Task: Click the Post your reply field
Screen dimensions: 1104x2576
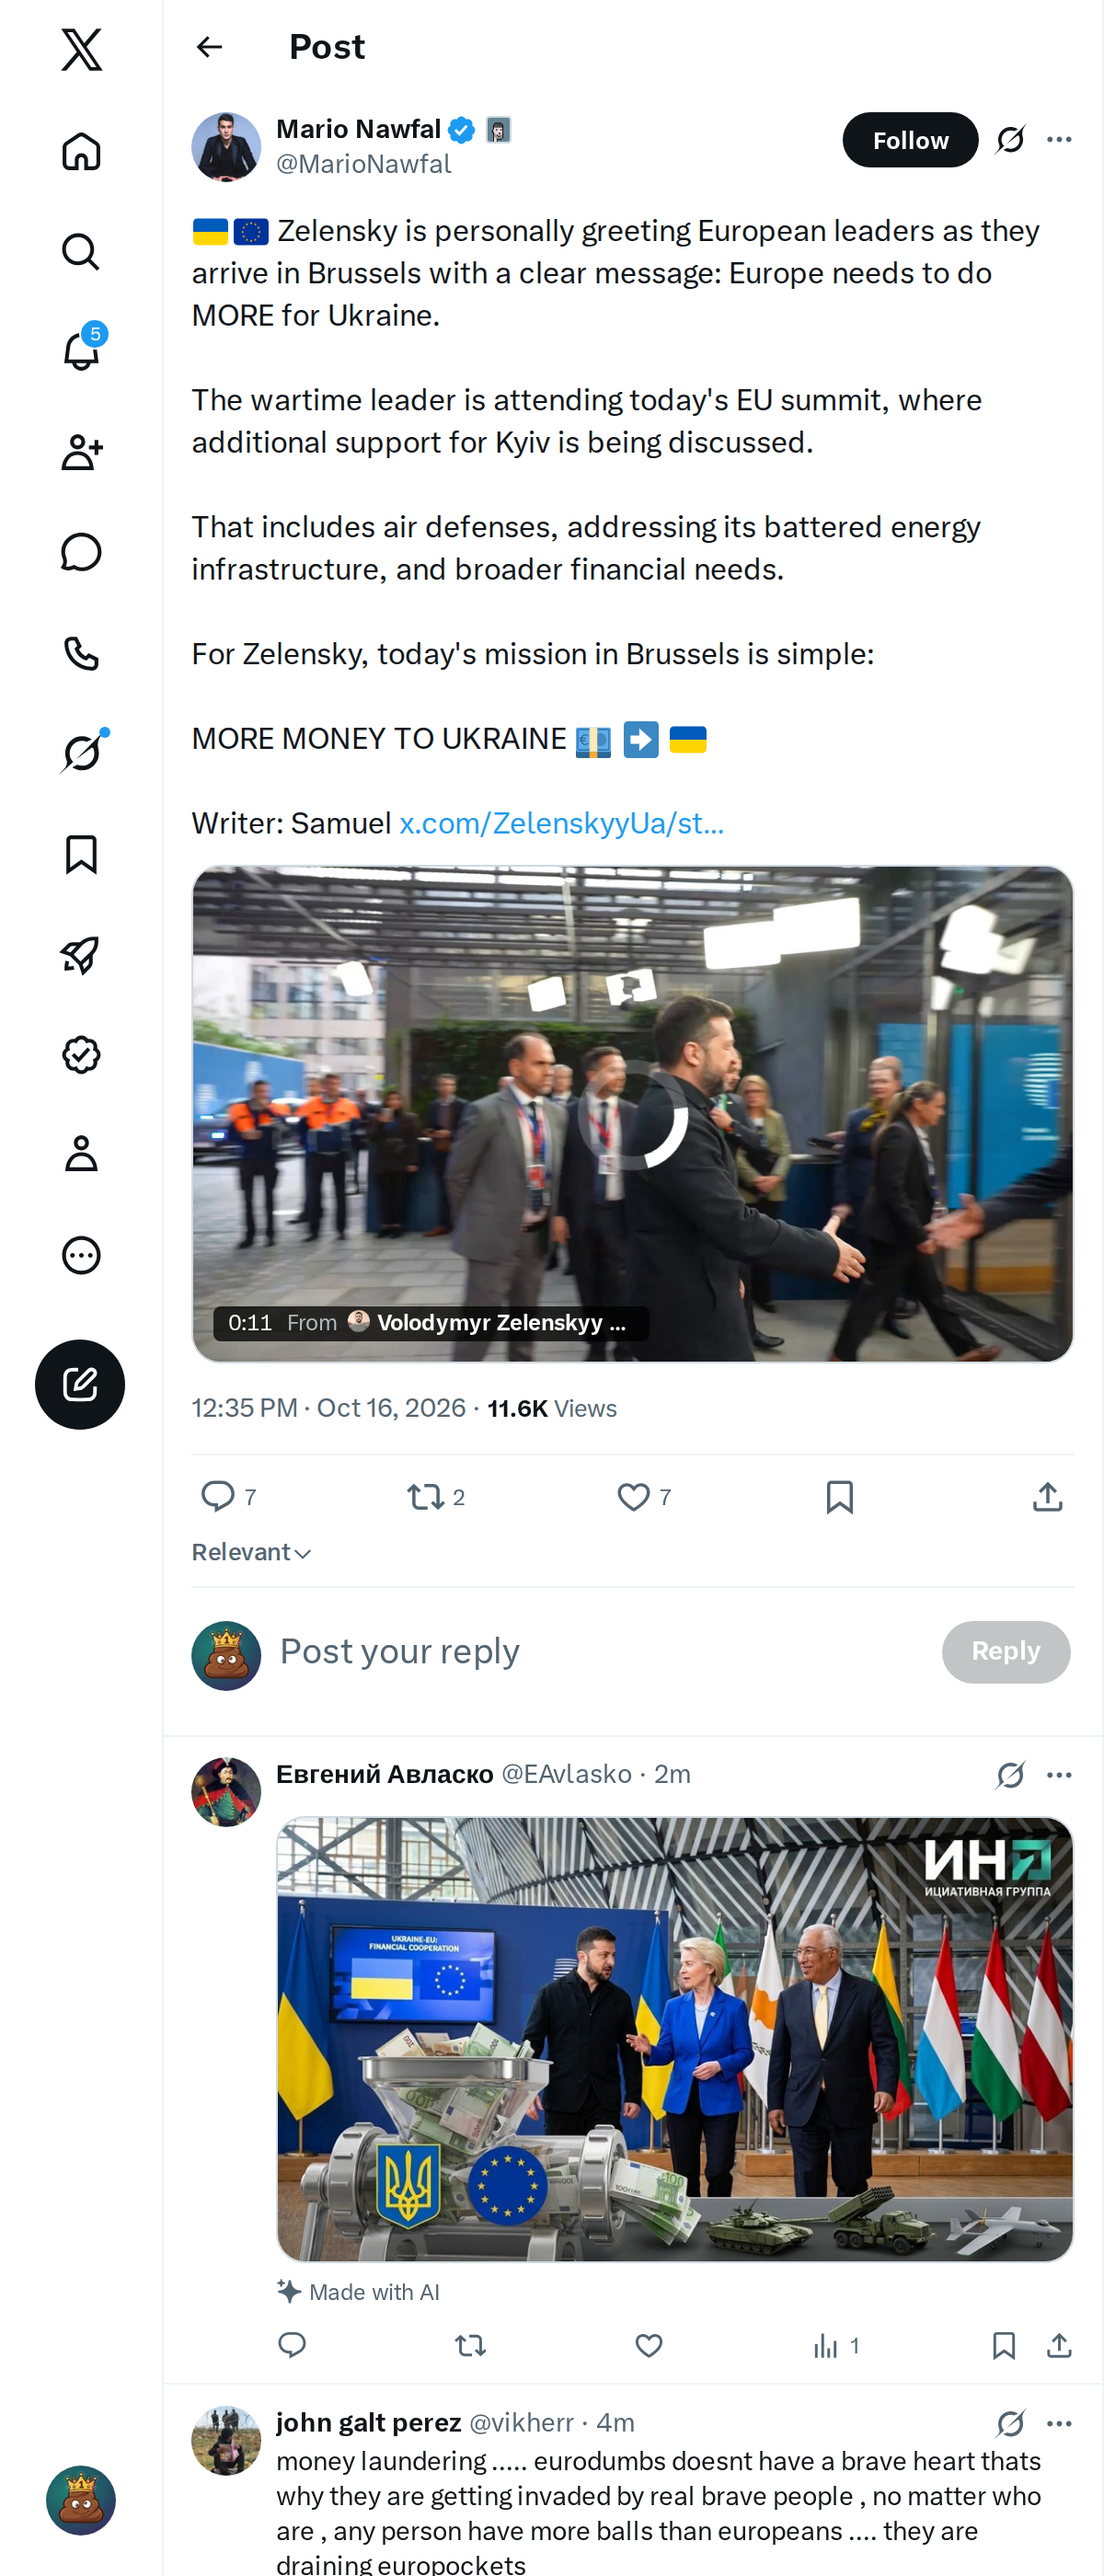Action: (600, 1651)
